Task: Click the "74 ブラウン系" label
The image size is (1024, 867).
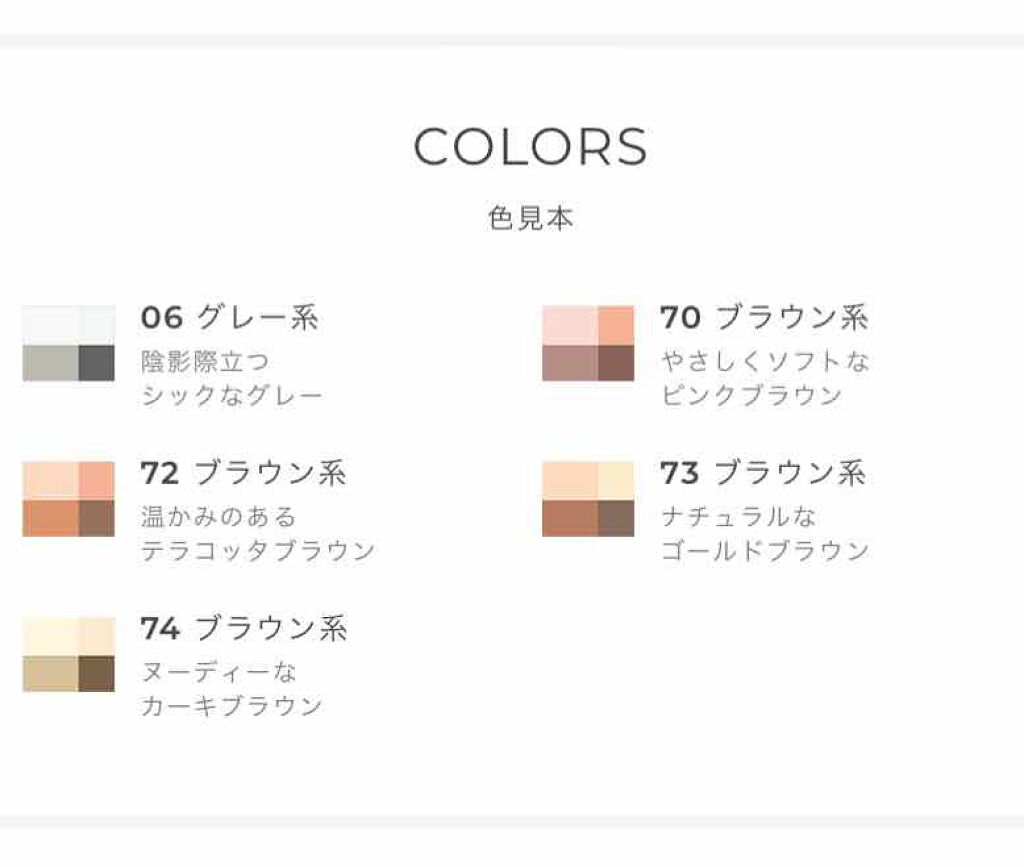Action: 243,629
